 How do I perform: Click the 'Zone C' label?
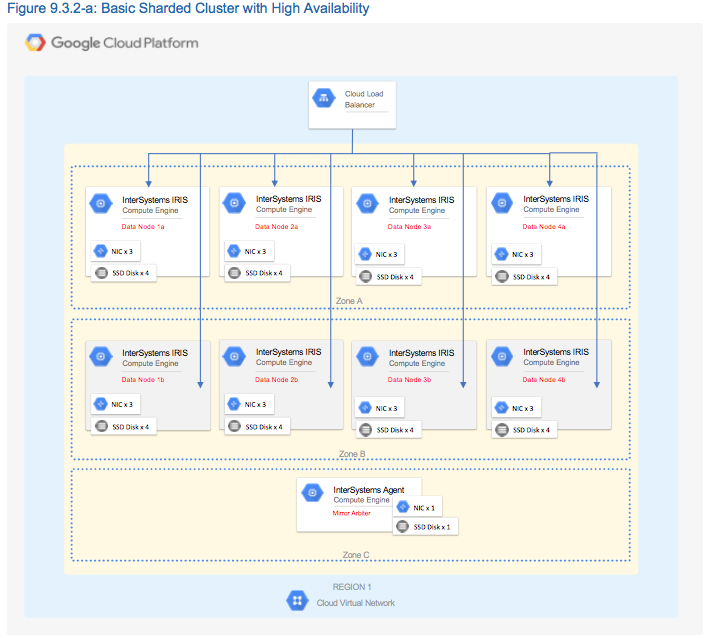click(356, 555)
